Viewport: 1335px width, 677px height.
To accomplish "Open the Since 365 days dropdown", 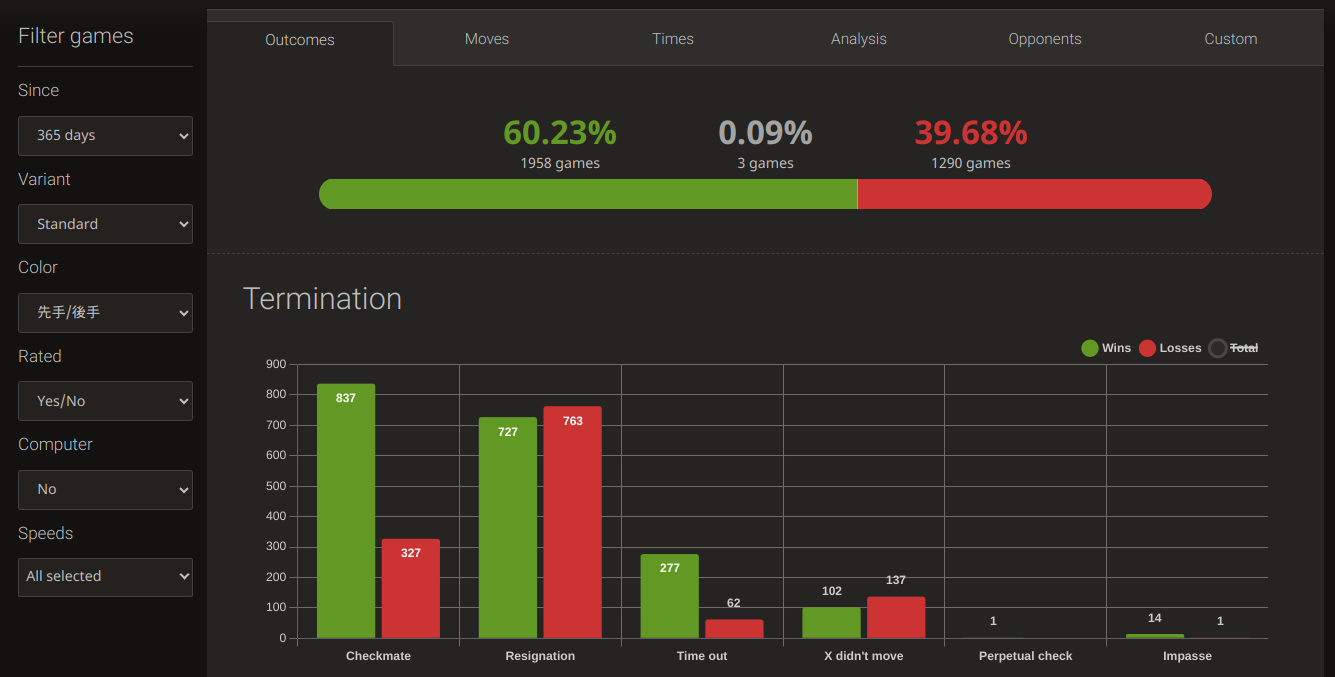I will [x=105, y=135].
